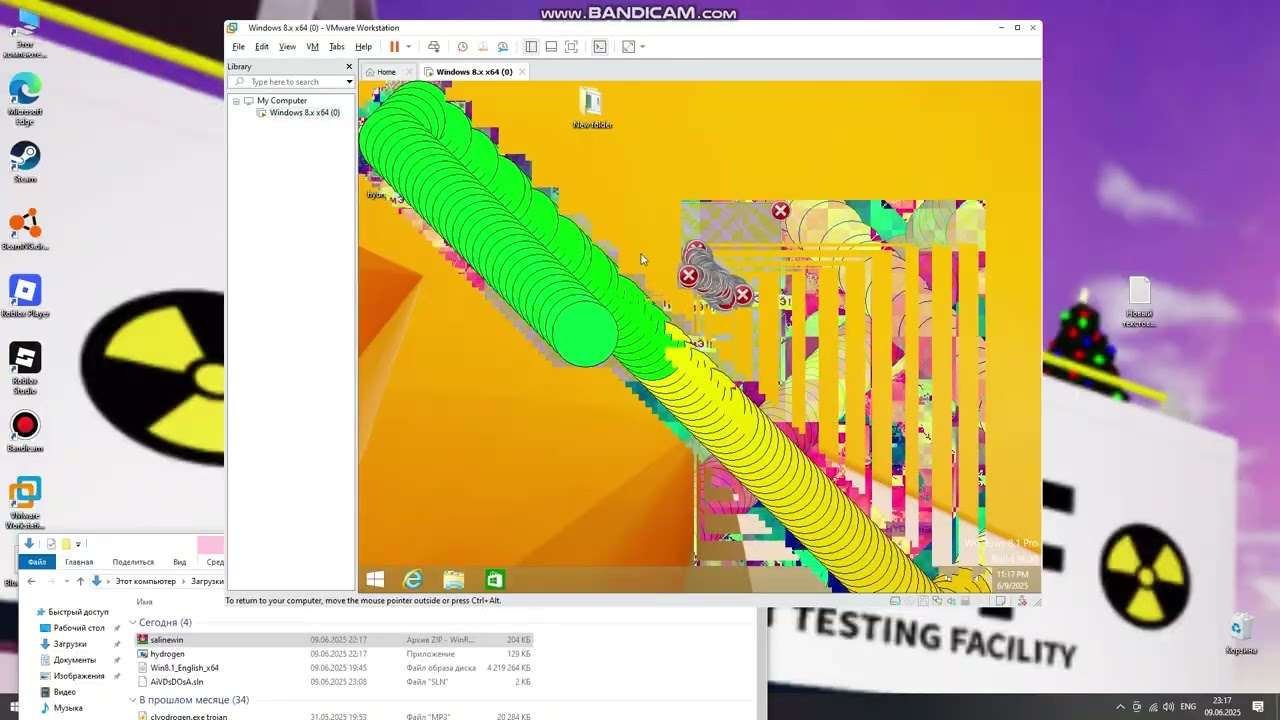The image size is (1280, 720).
Task: Open the stretch mode dropdown arrow
Action: click(x=642, y=47)
